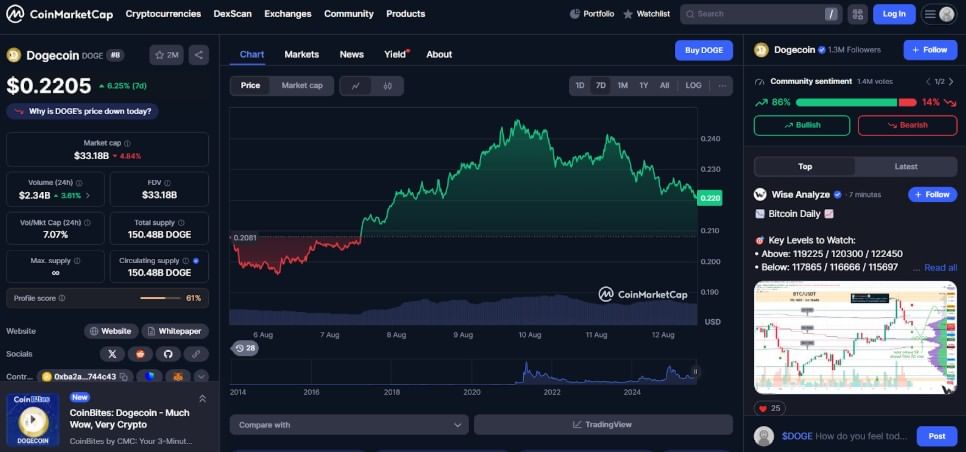Screen dimensions: 966x452
Task: Share Dogecoin page via share icon
Action: pyautogui.click(x=198, y=55)
